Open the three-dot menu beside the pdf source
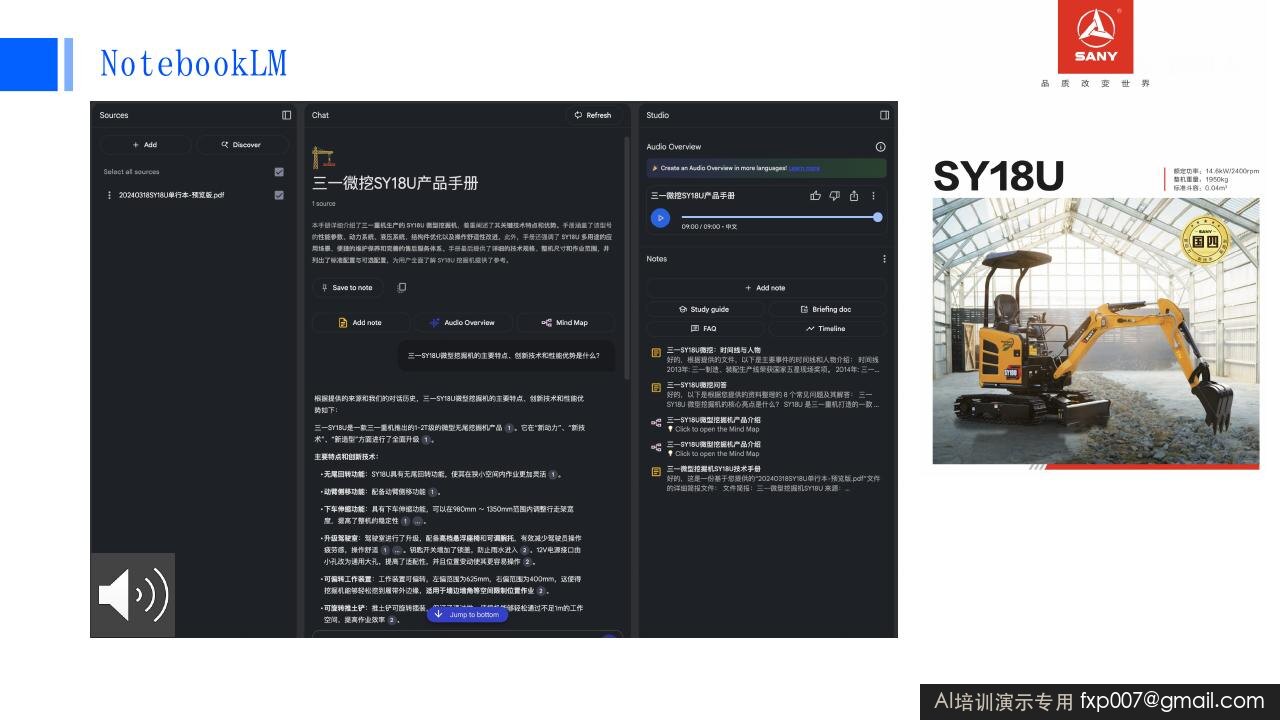This screenshot has width=1280, height=720. 108,195
